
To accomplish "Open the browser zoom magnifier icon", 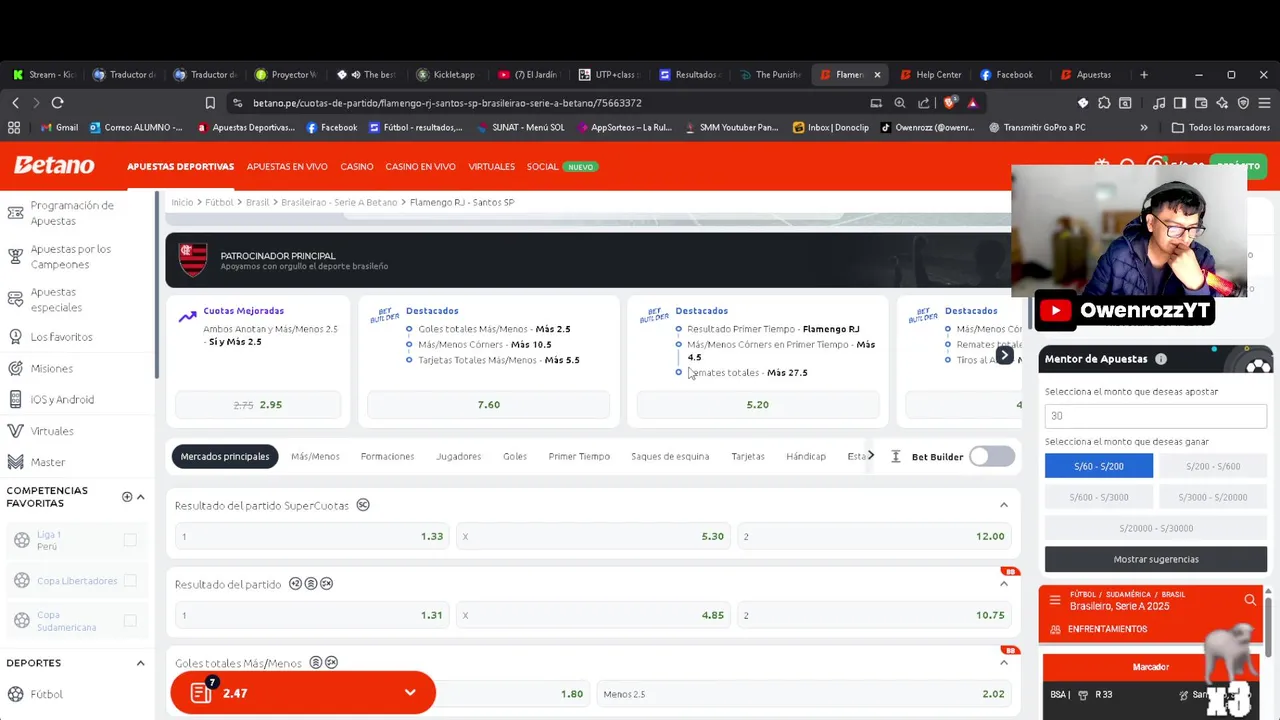I will tap(899, 103).
